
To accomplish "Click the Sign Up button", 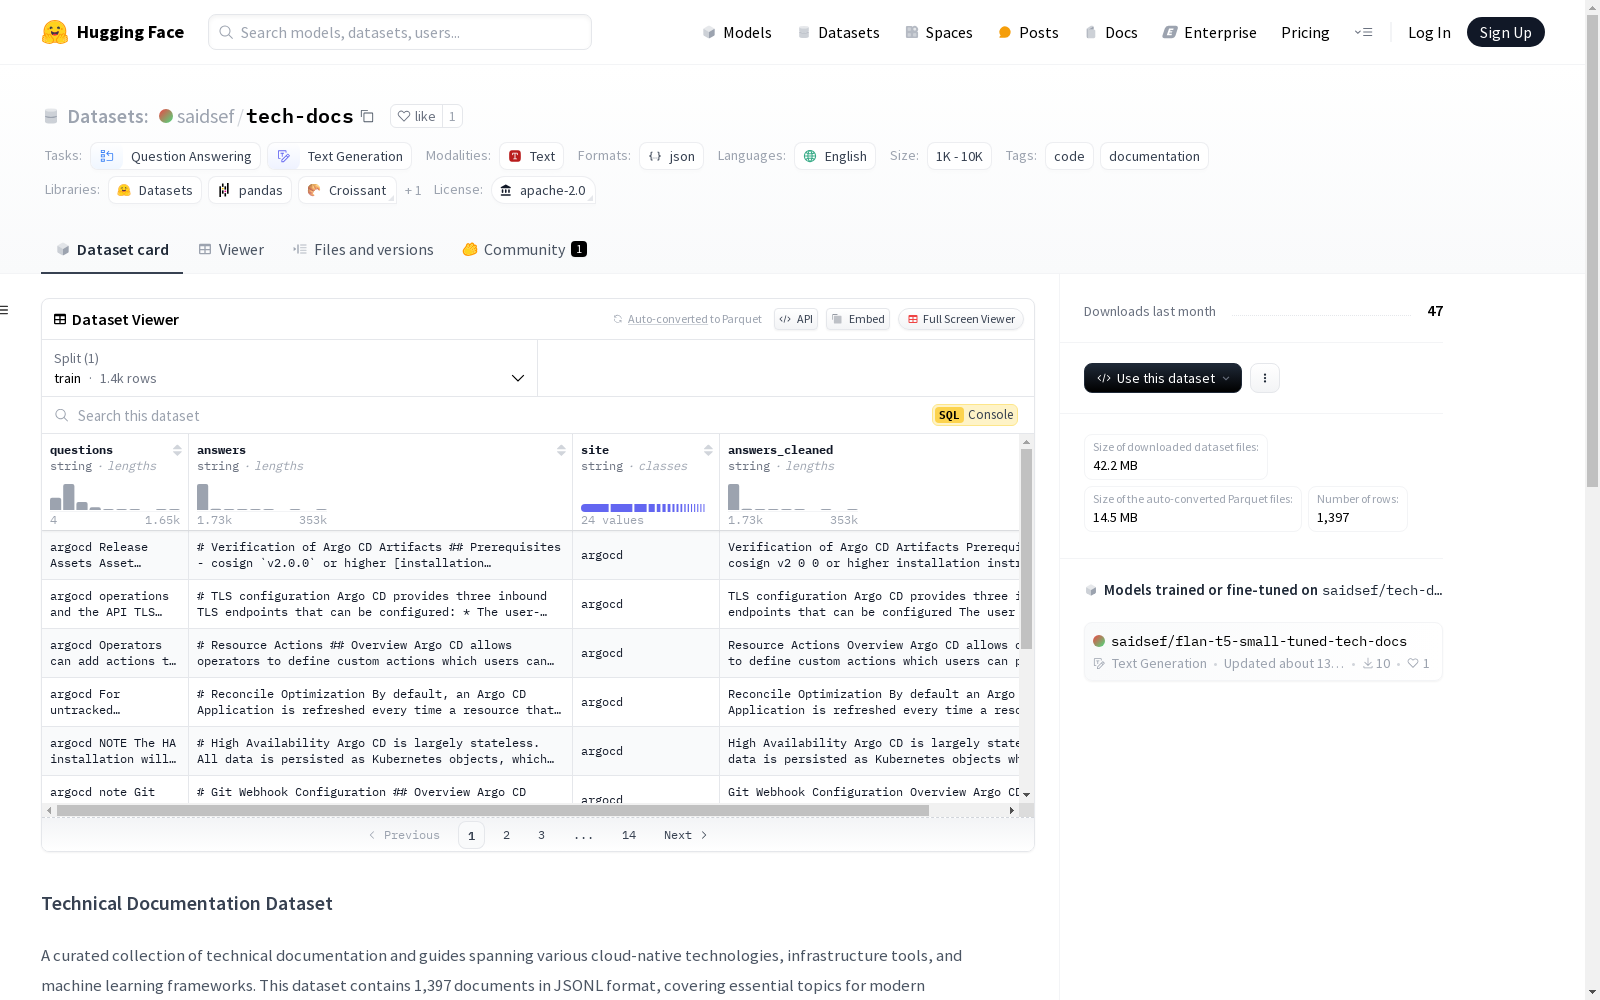I will (1505, 32).
